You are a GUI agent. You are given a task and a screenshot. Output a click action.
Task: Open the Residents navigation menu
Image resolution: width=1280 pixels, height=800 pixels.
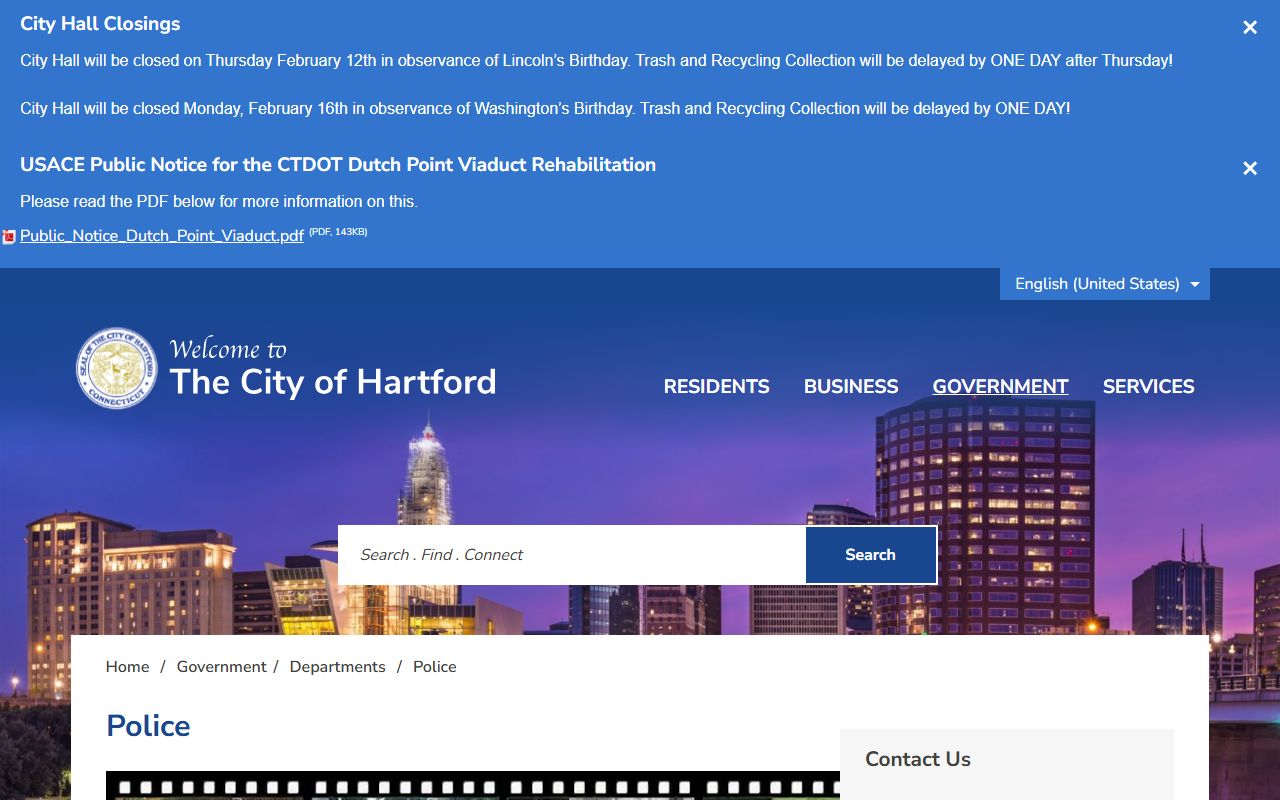(716, 387)
